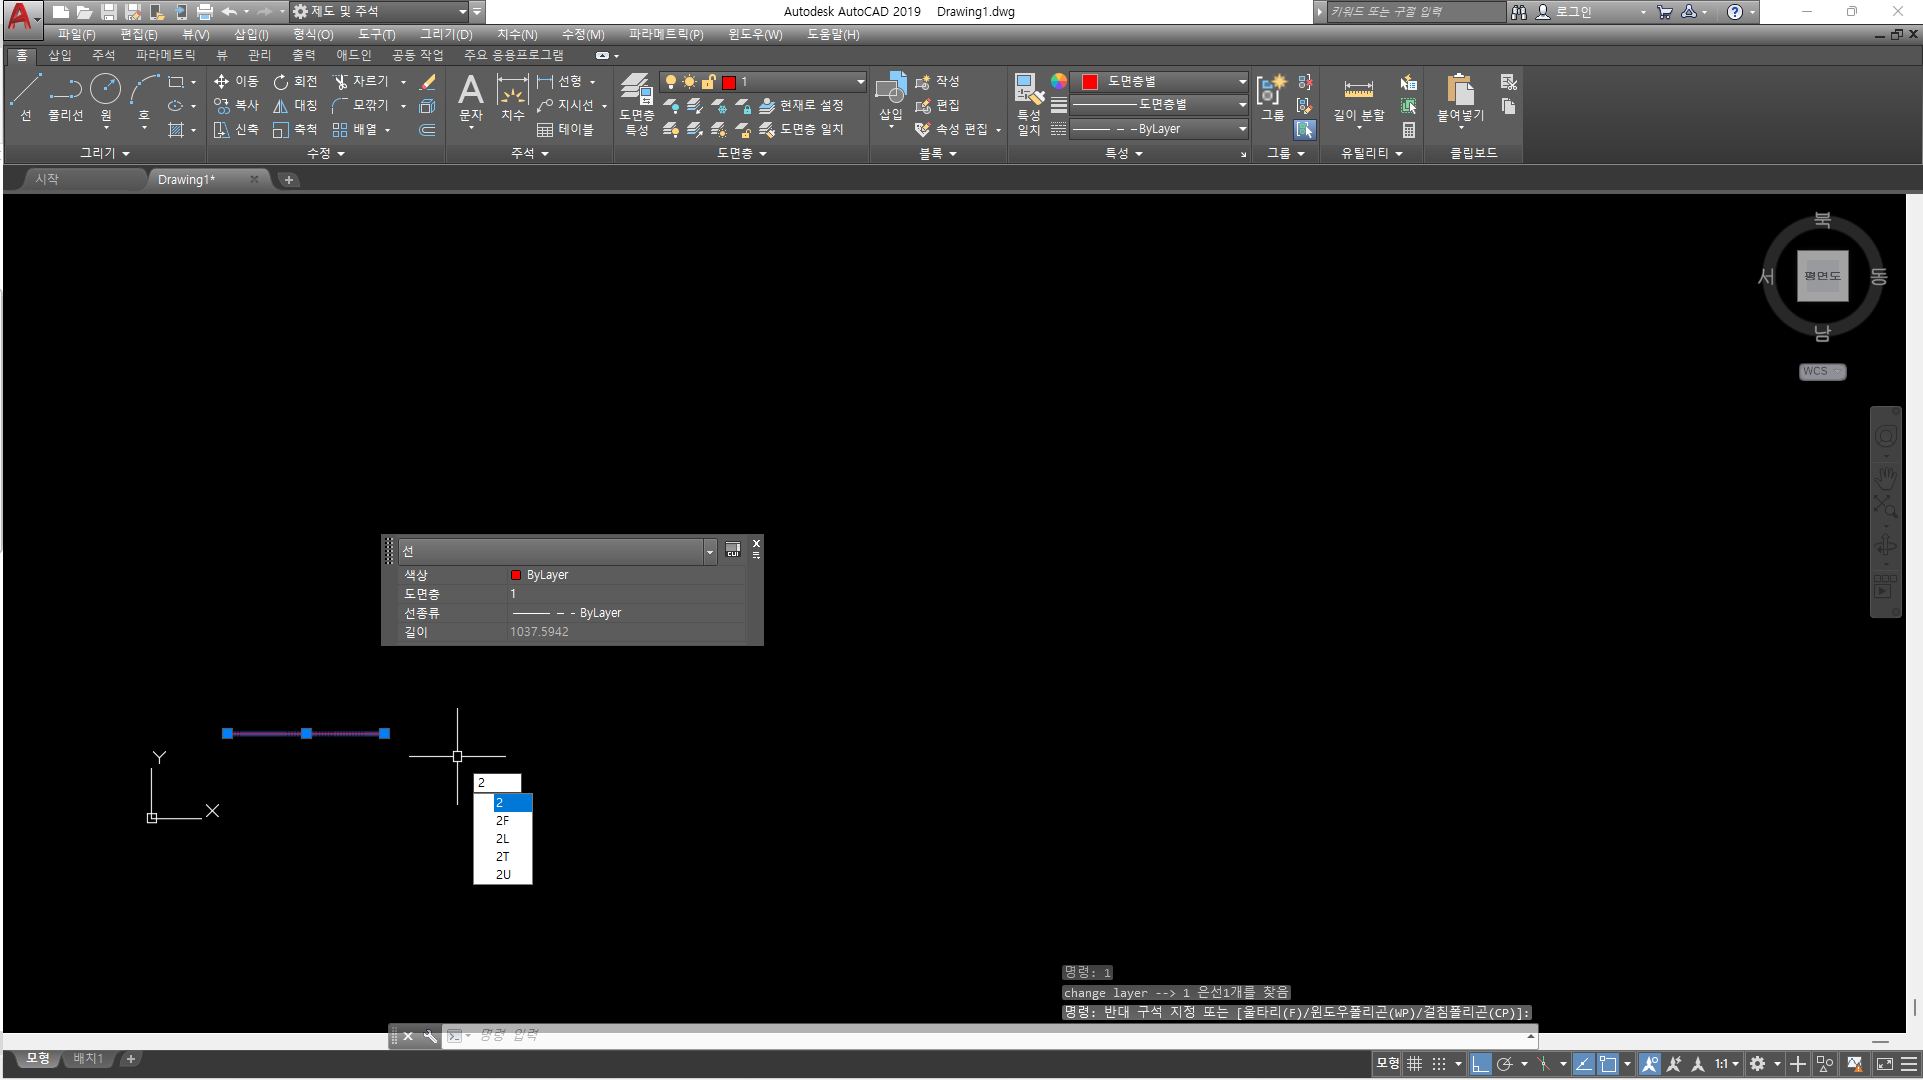Toggle object snap in status bar
1923x1080 pixels.
click(1608, 1064)
